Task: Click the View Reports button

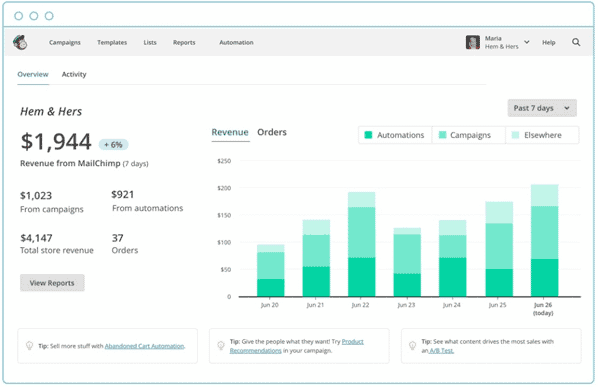Action: pos(52,283)
